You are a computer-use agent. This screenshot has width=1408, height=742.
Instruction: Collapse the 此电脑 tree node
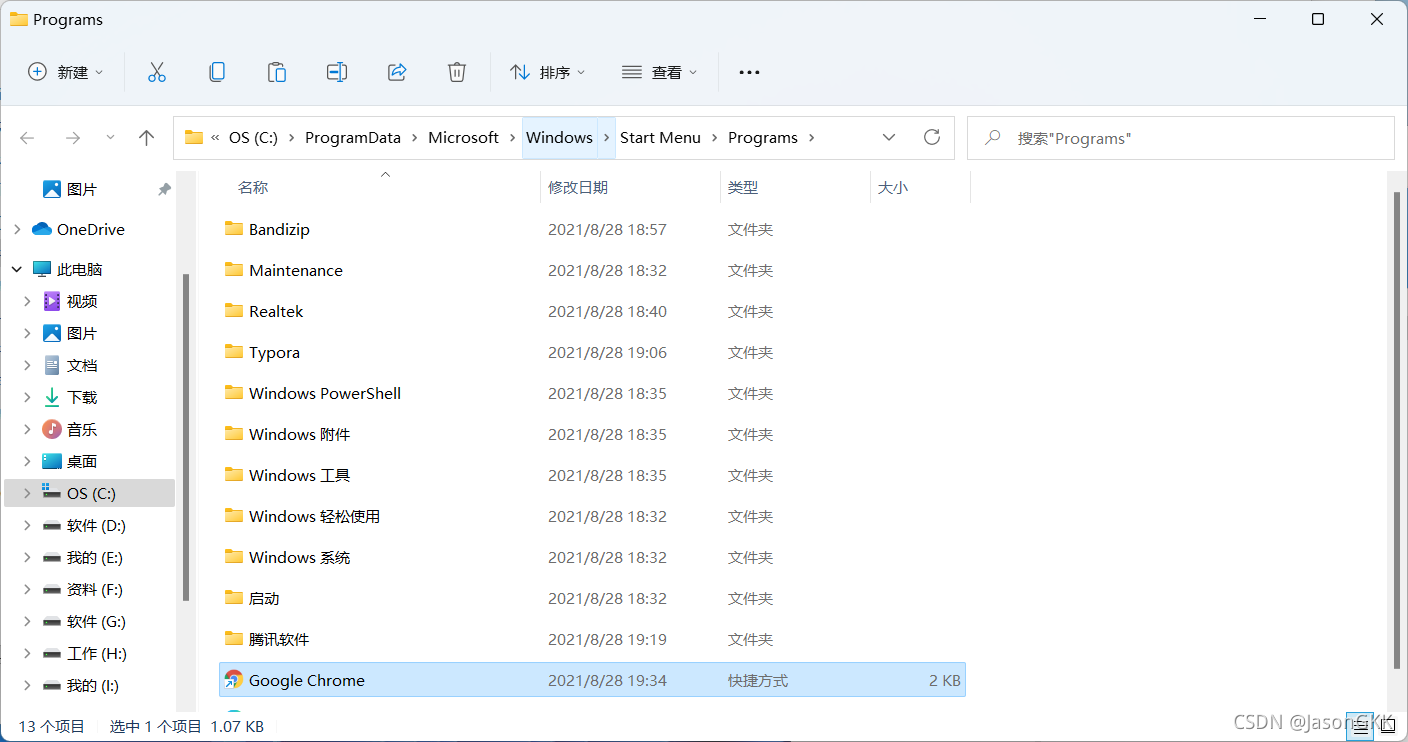coord(17,269)
